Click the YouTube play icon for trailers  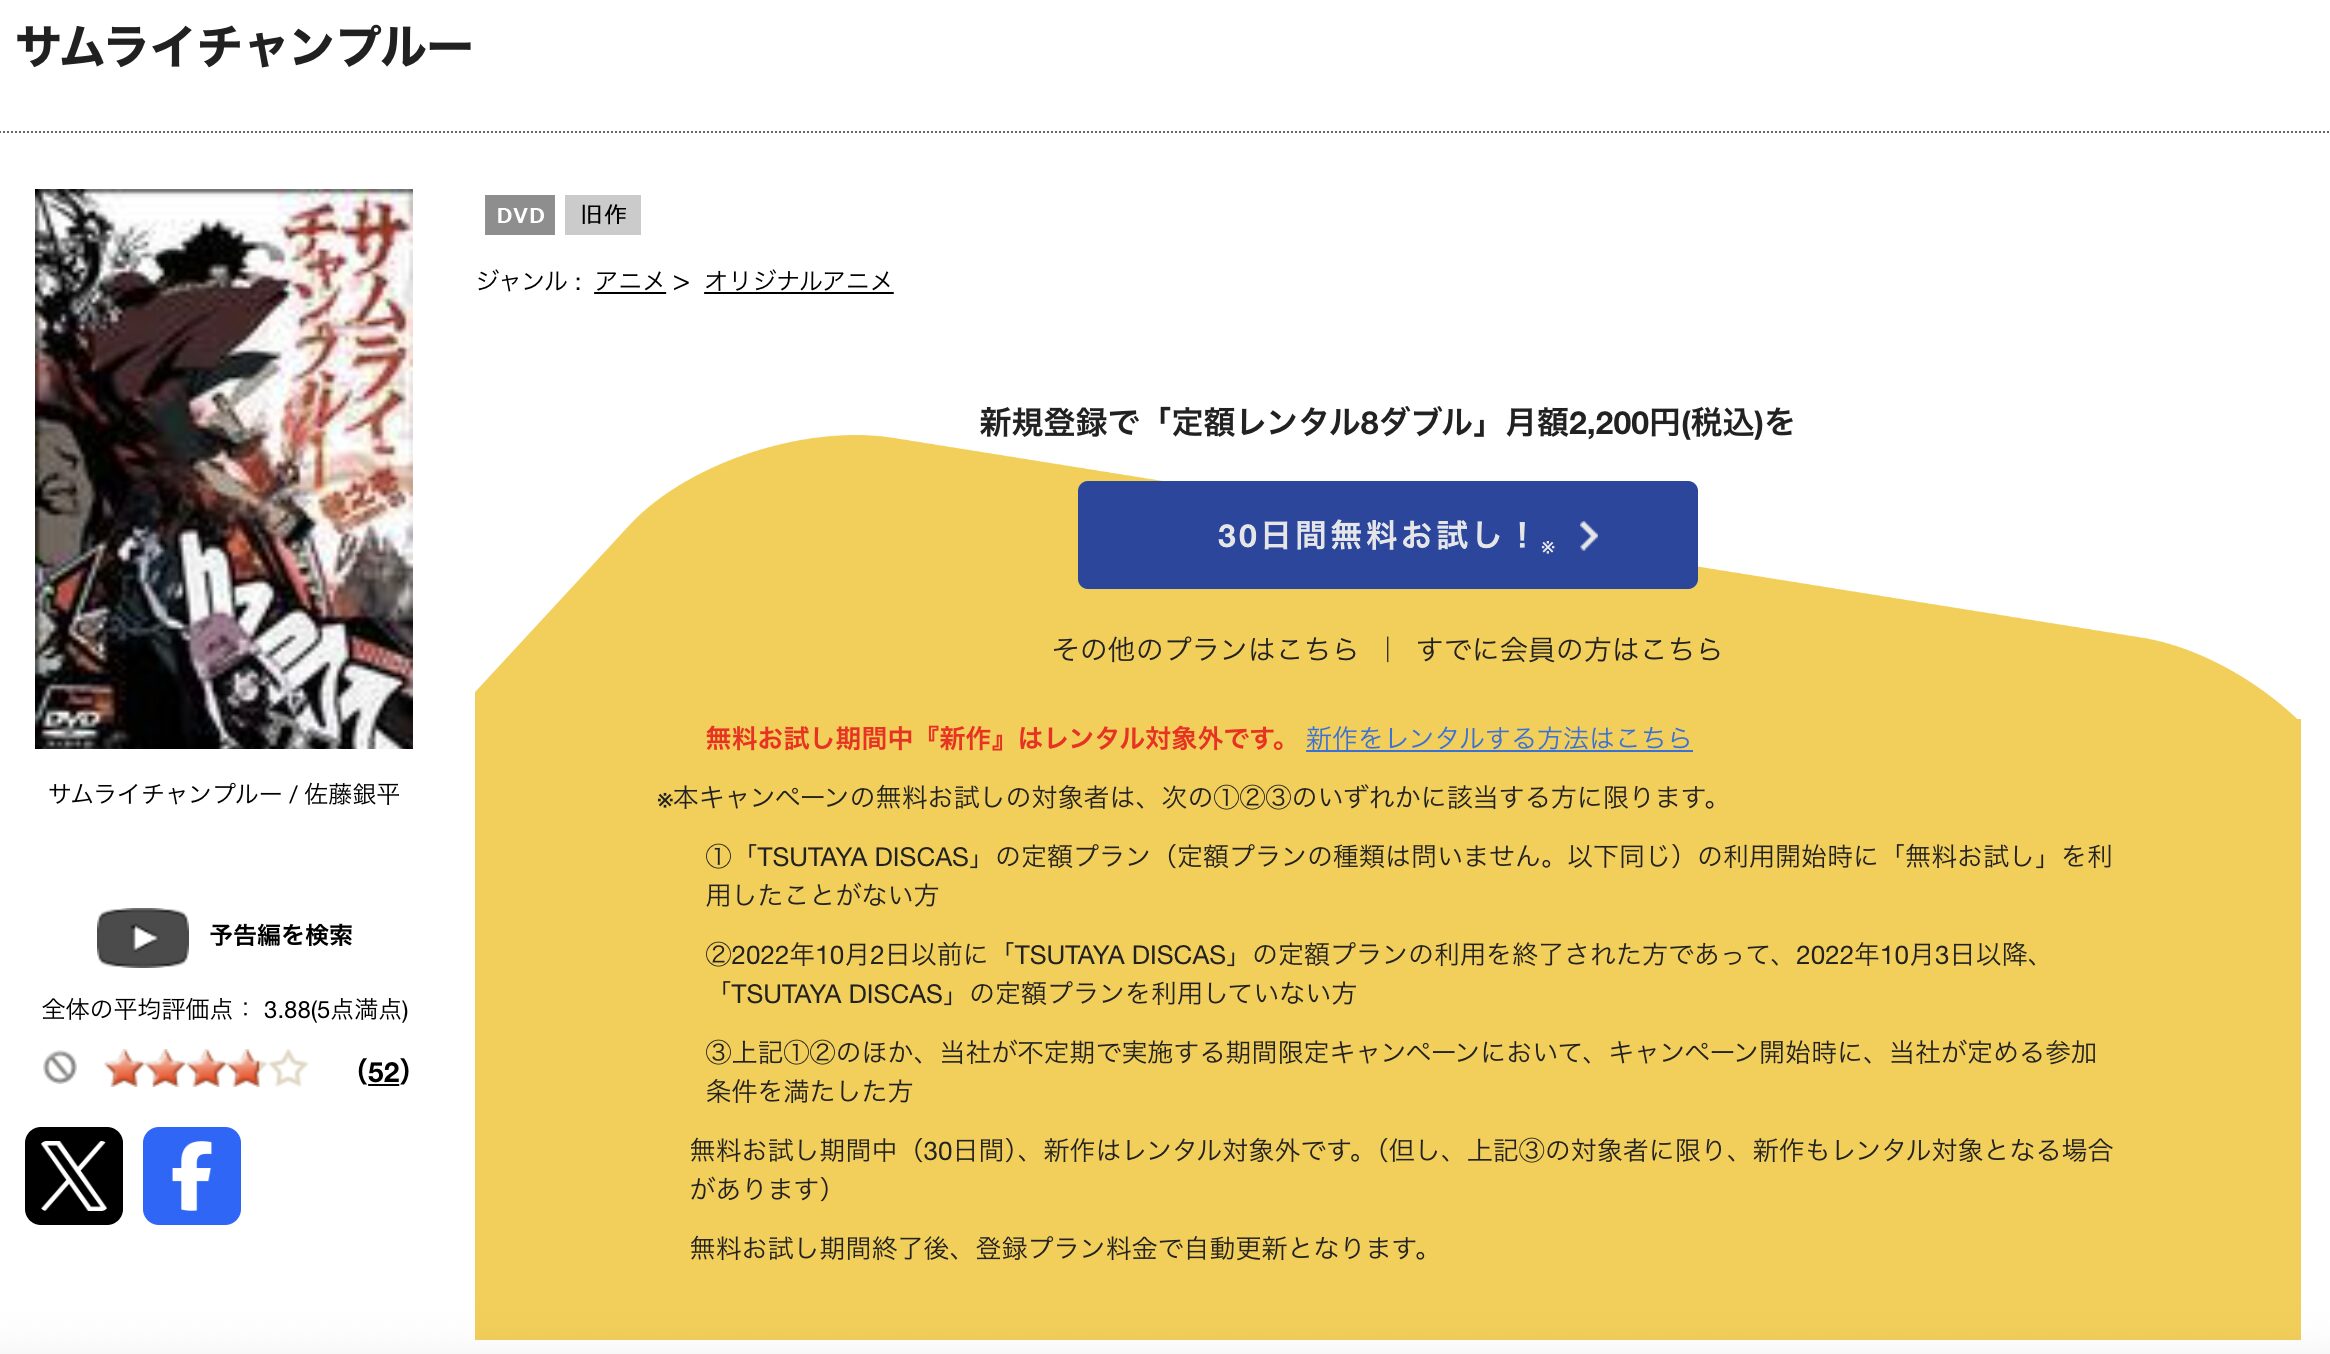[142, 937]
